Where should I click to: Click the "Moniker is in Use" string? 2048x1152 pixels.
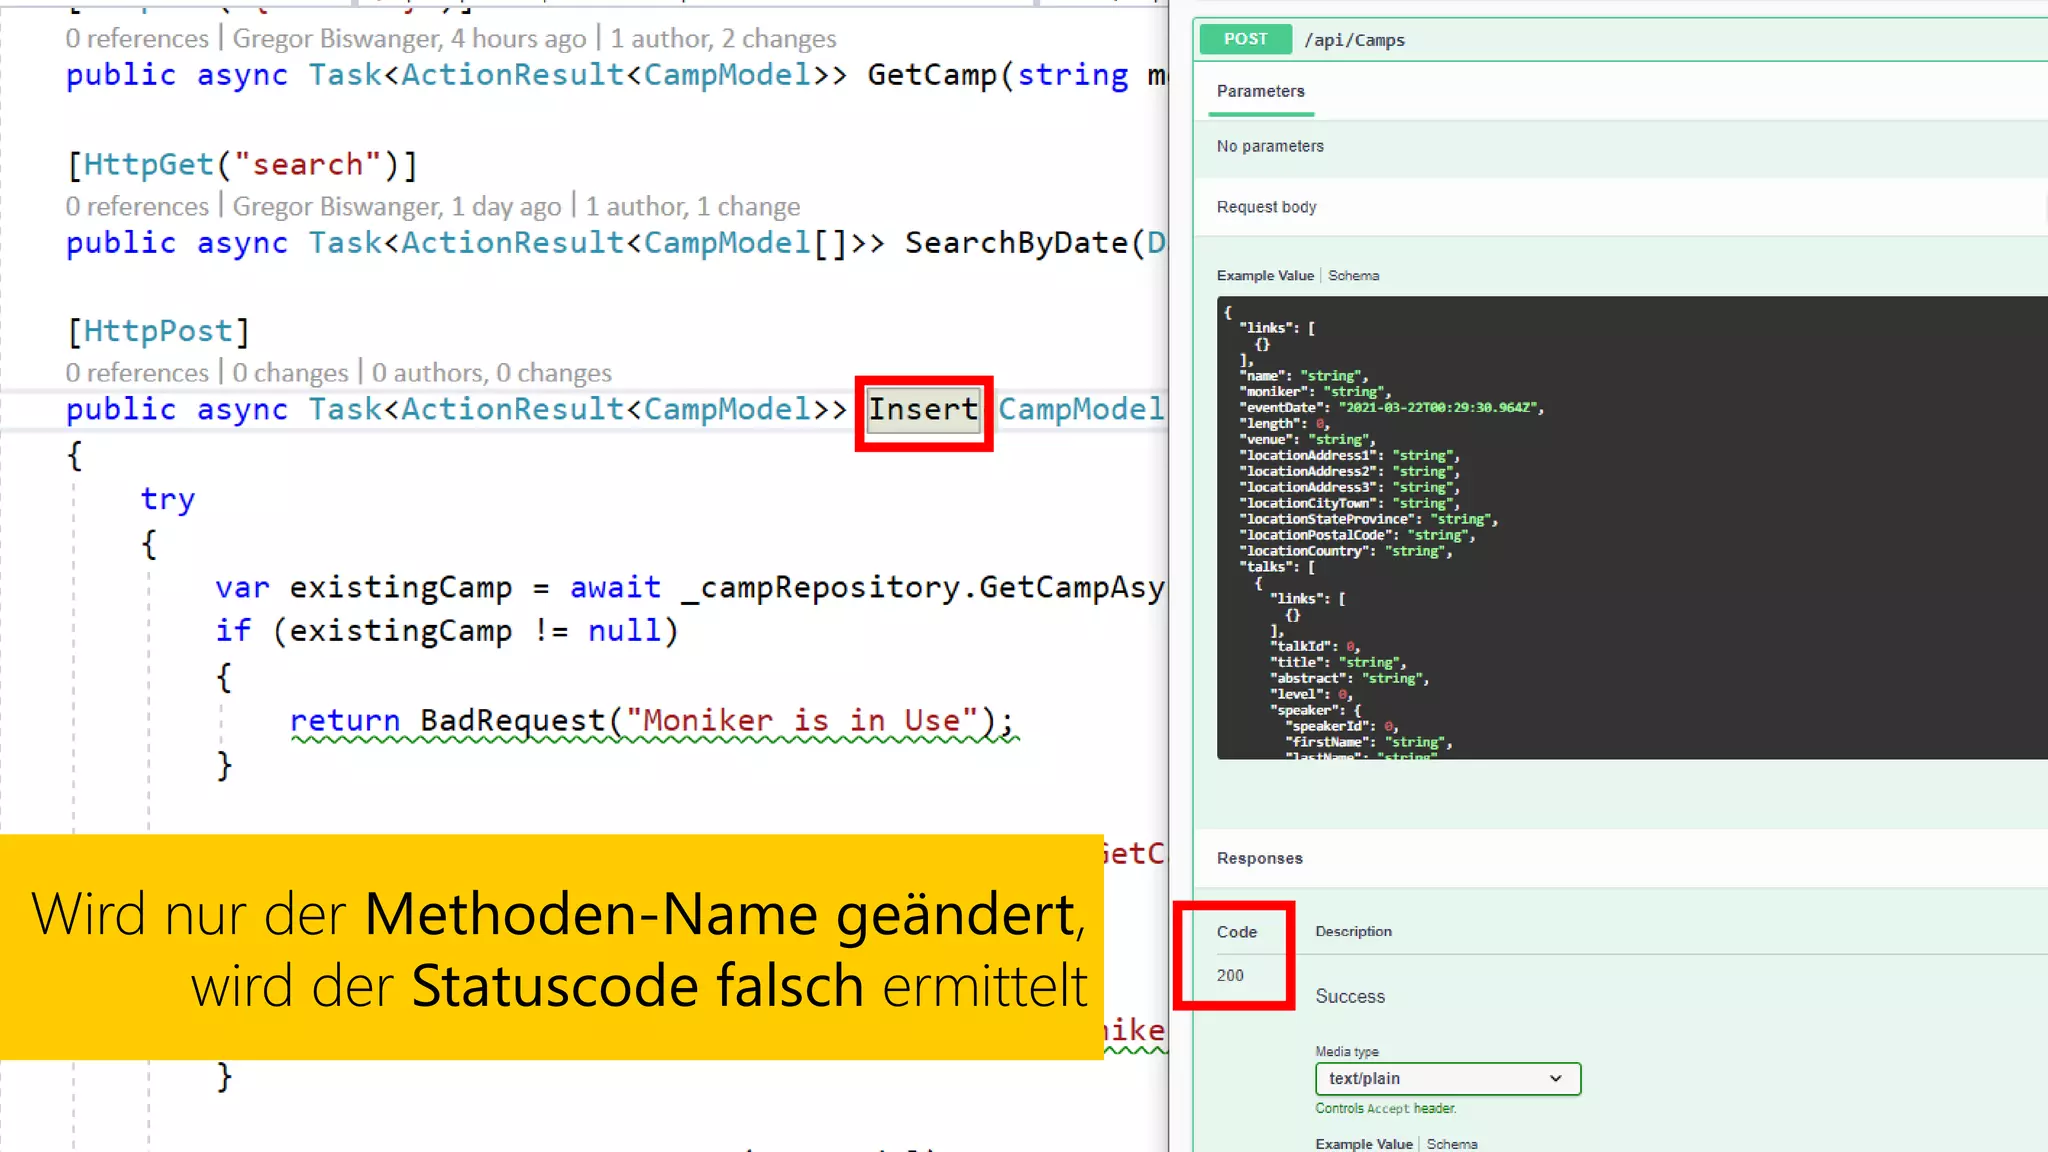[x=801, y=721]
